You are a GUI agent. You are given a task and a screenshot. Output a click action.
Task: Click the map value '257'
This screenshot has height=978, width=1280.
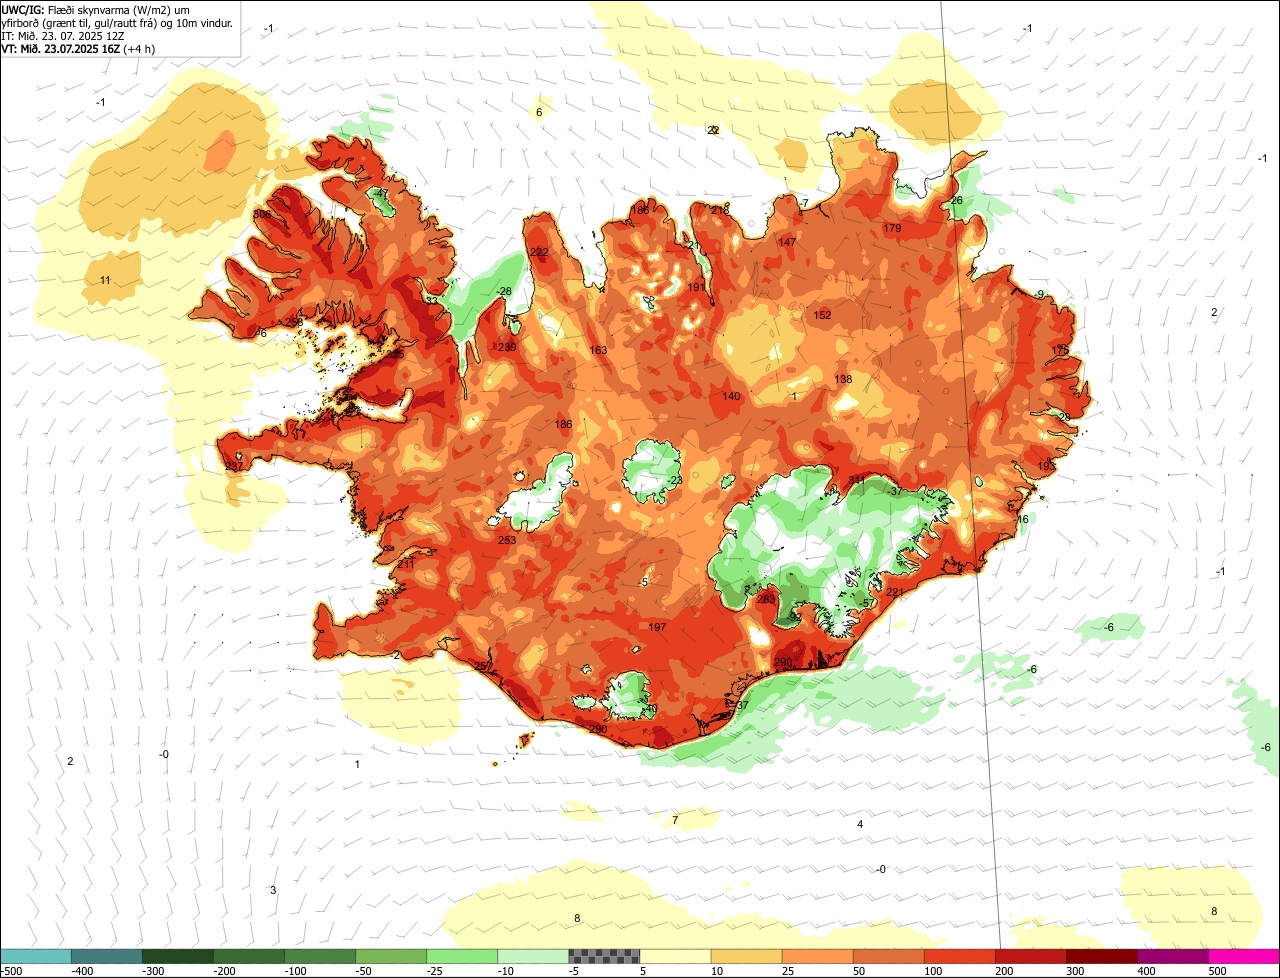pyautogui.click(x=482, y=666)
